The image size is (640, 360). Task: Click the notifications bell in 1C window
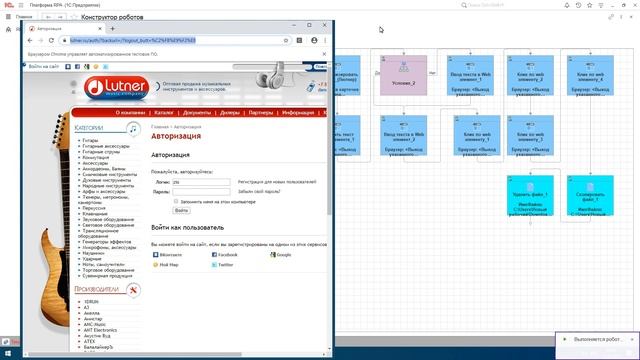(567, 5)
